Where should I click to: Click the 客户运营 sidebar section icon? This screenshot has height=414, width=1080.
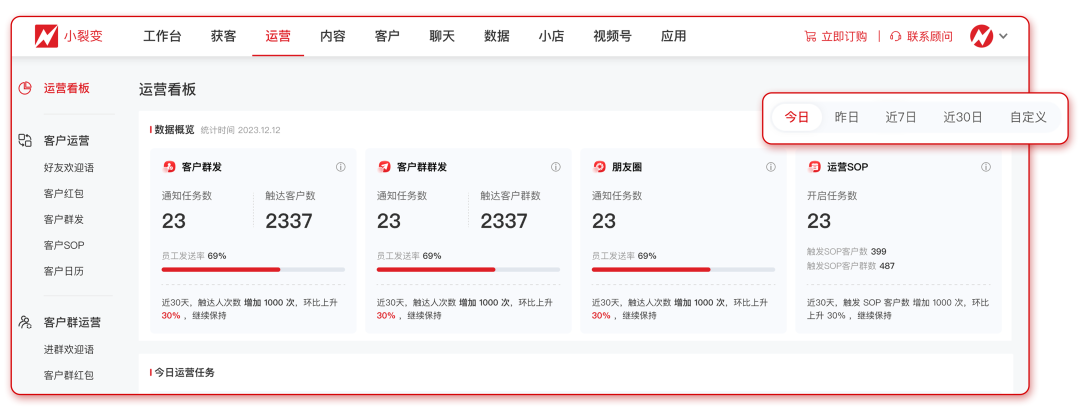pyautogui.click(x=26, y=141)
